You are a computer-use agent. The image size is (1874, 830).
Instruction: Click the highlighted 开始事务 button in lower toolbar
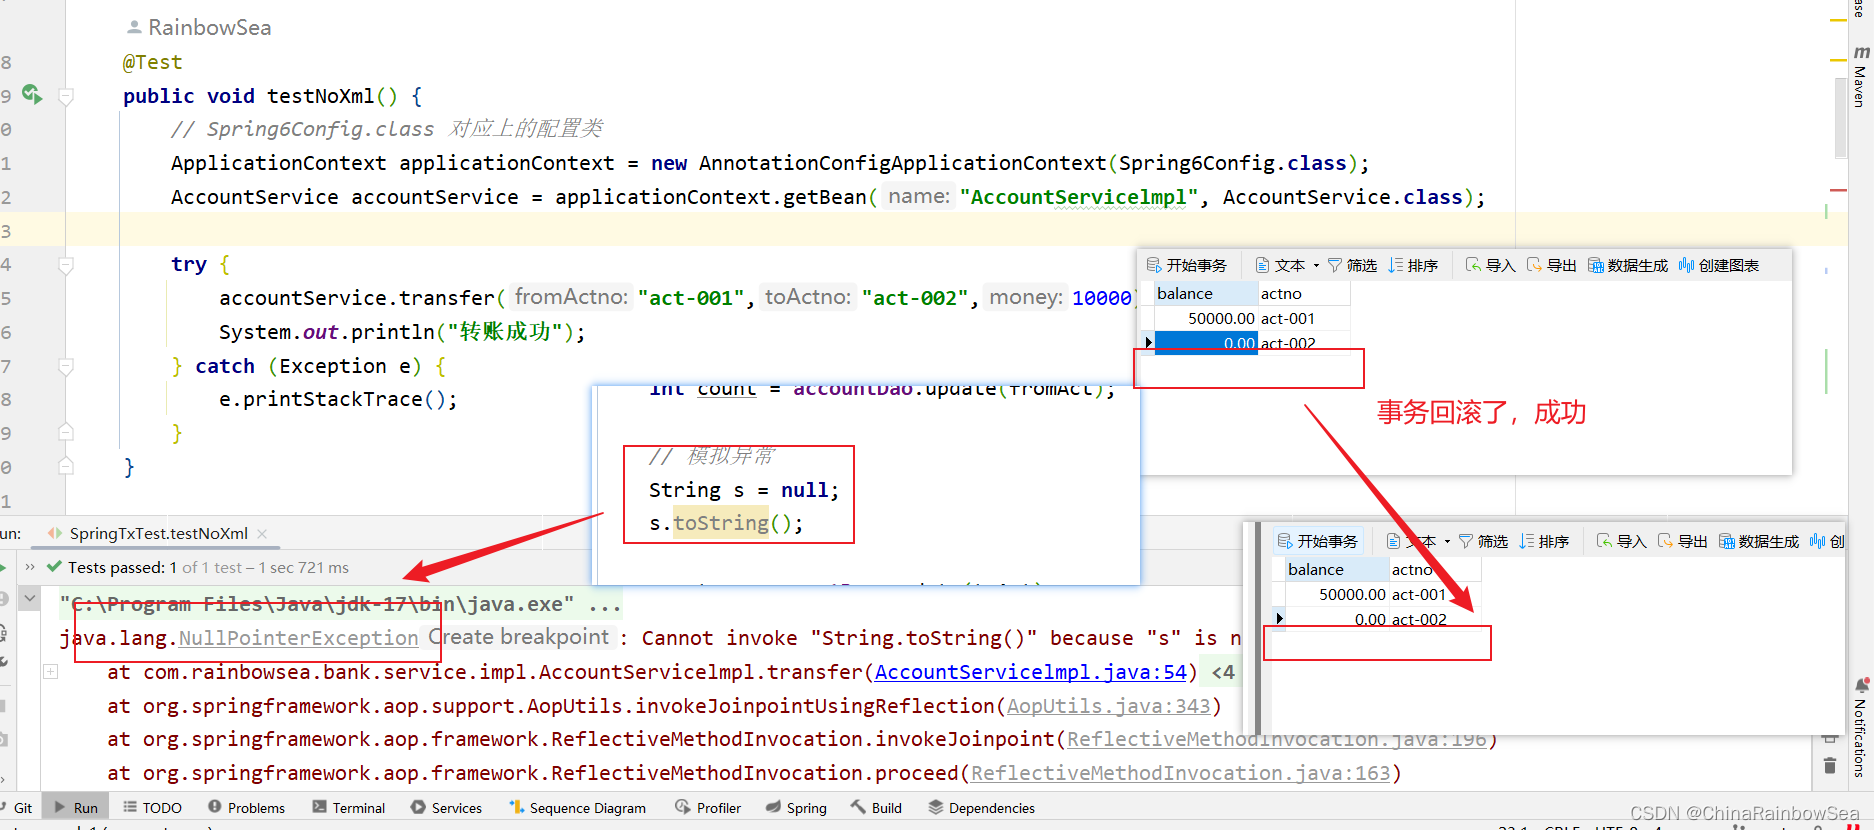tap(1318, 541)
